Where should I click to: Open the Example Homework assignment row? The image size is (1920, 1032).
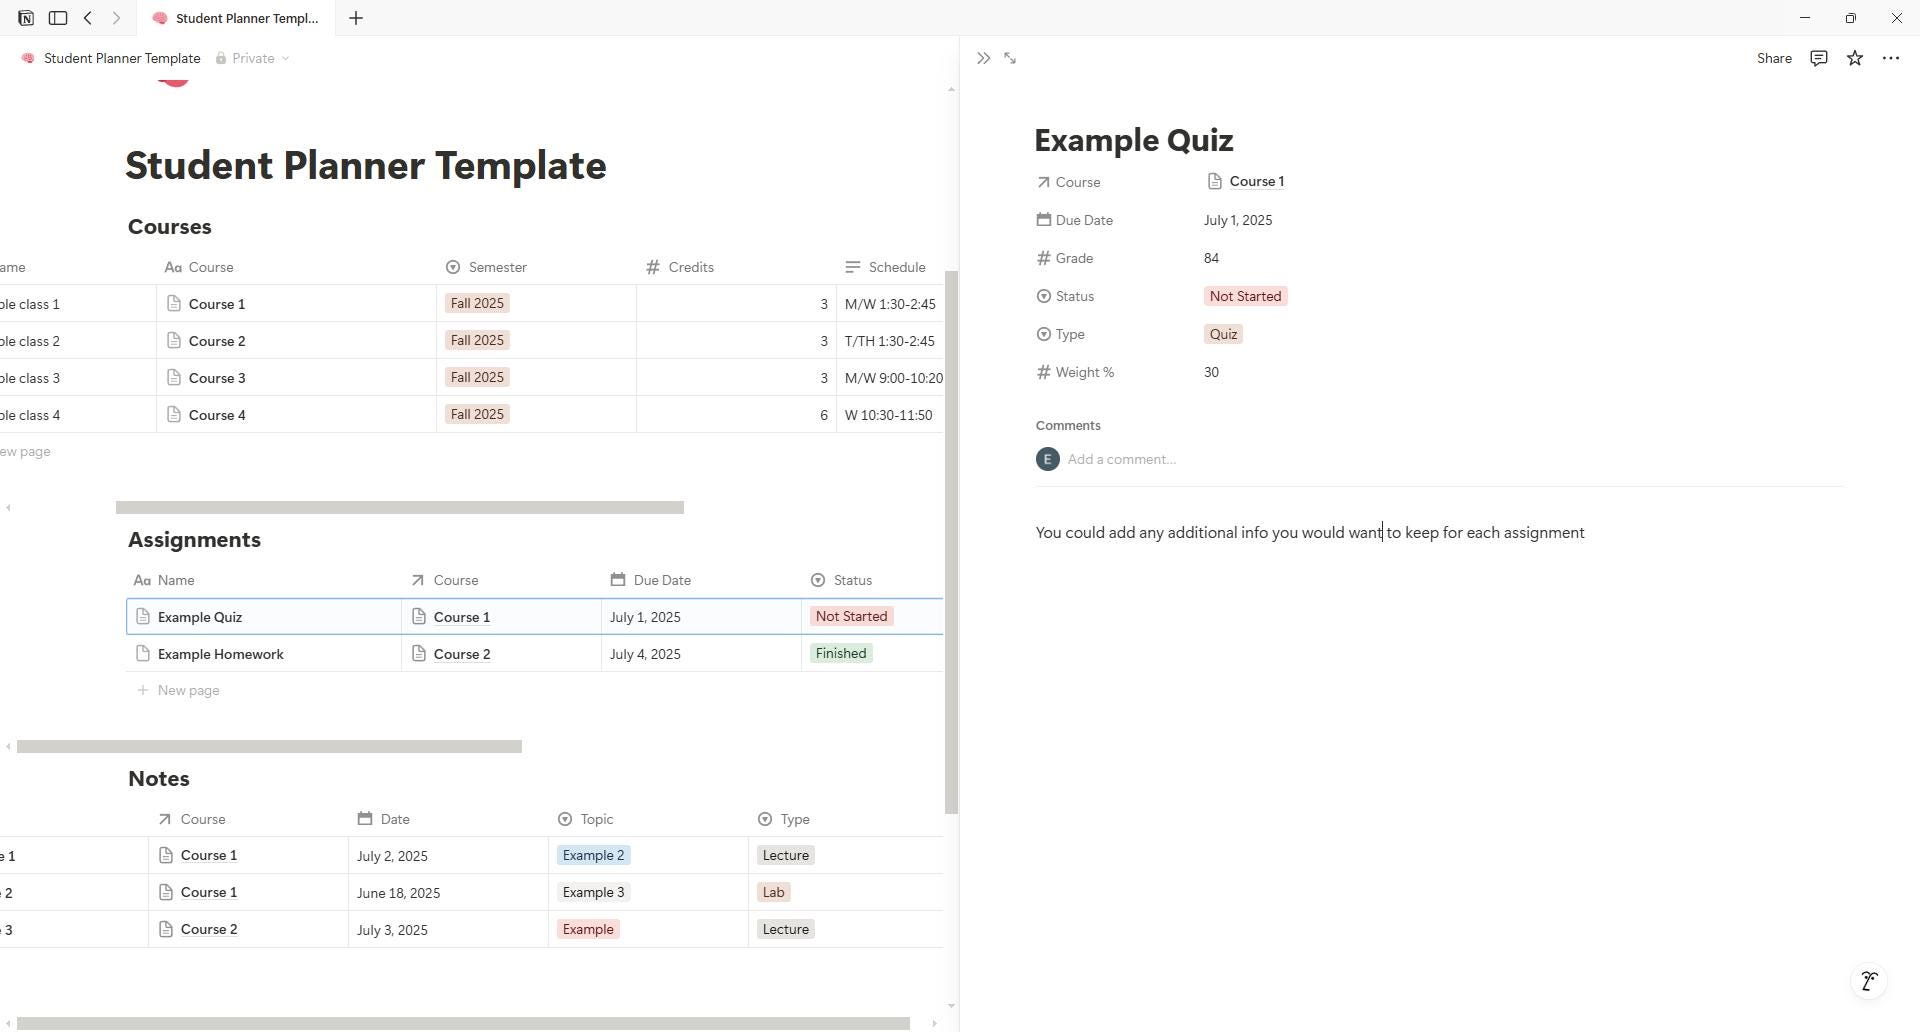(220, 654)
